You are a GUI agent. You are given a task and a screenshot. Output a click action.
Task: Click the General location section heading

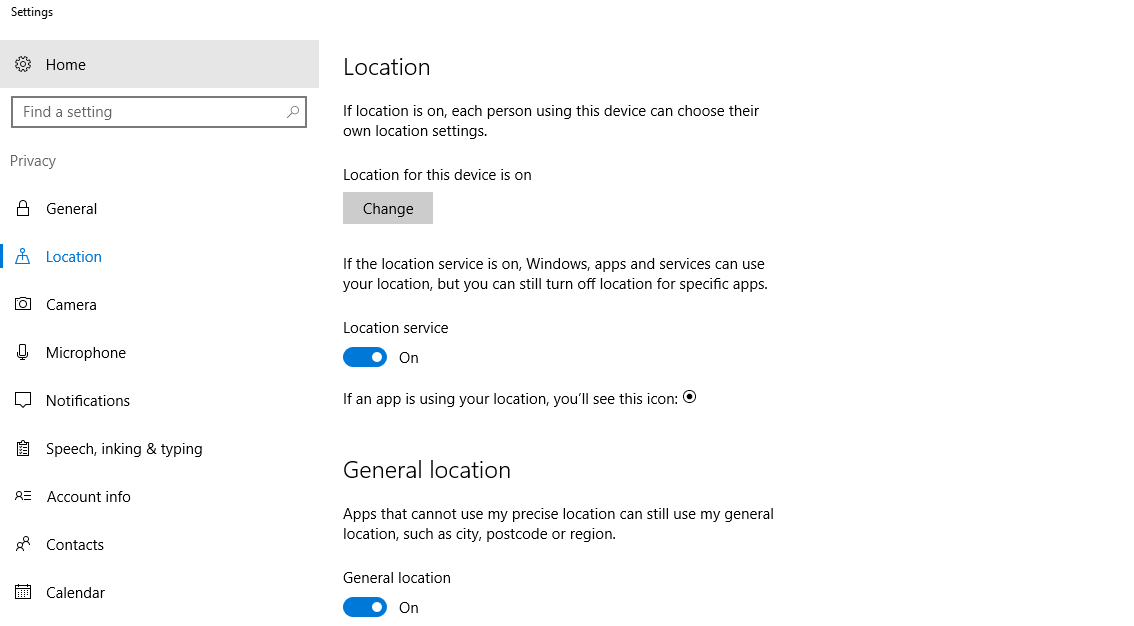click(x=427, y=470)
